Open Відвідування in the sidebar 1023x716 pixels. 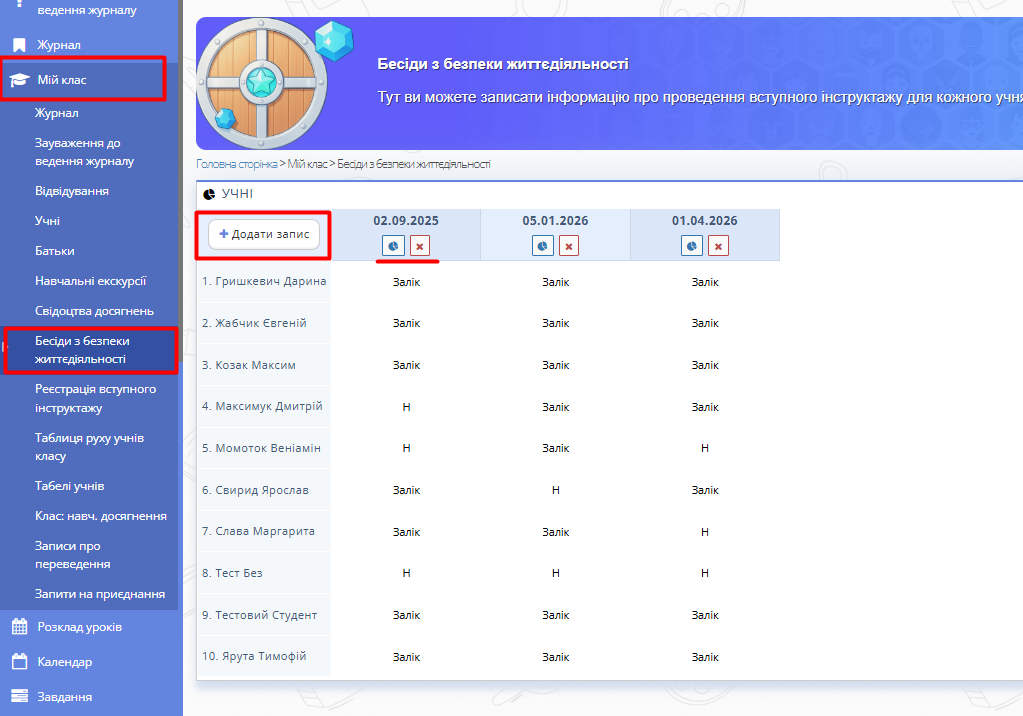[x=72, y=191]
